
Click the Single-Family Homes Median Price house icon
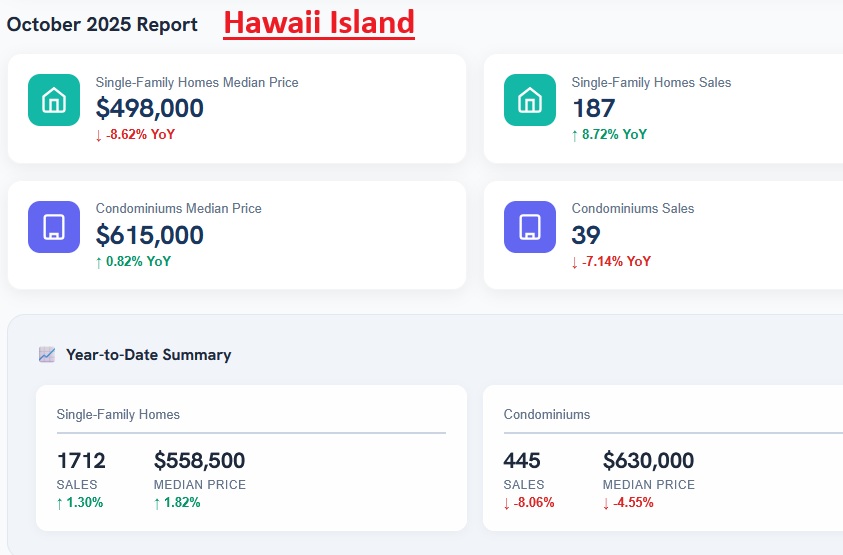[x=54, y=100]
